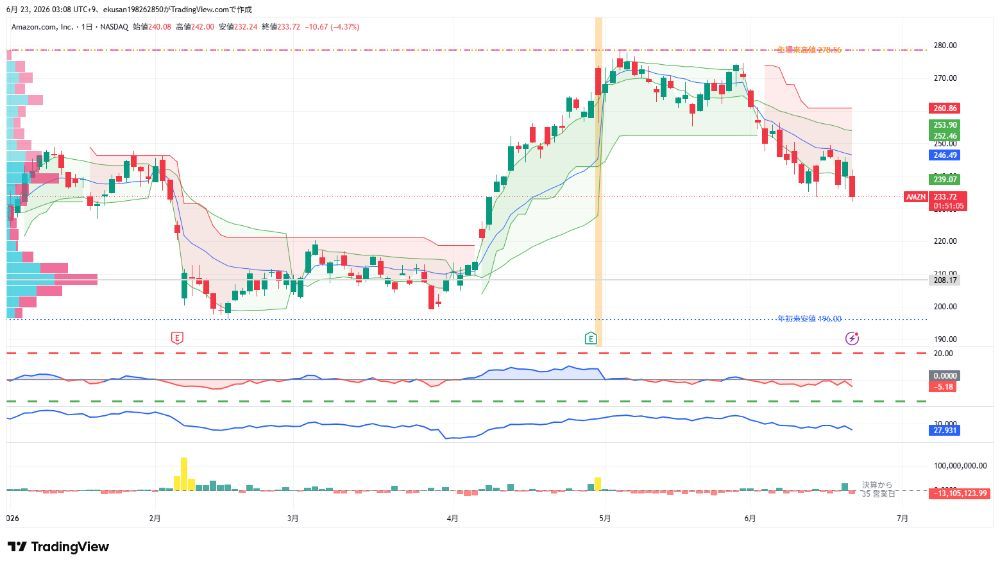This screenshot has width=1000, height=566.
Task: Click the 5月 time axis label
Action: pyautogui.click(x=605, y=519)
